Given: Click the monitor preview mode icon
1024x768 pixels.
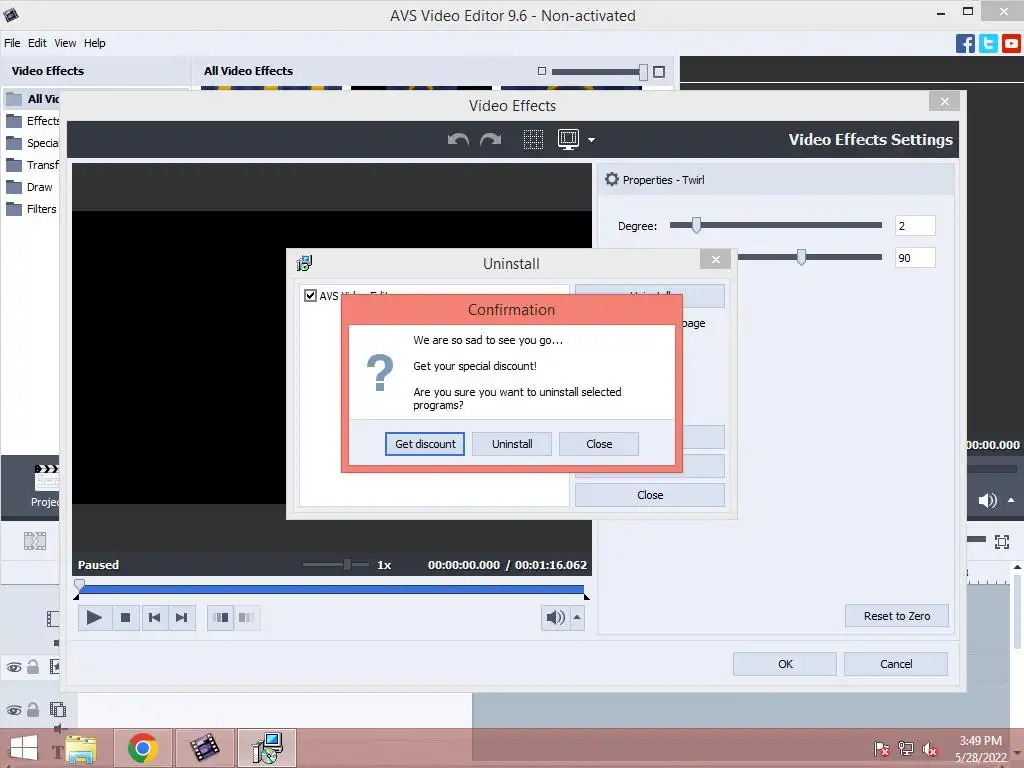Looking at the screenshot, I should [568, 139].
